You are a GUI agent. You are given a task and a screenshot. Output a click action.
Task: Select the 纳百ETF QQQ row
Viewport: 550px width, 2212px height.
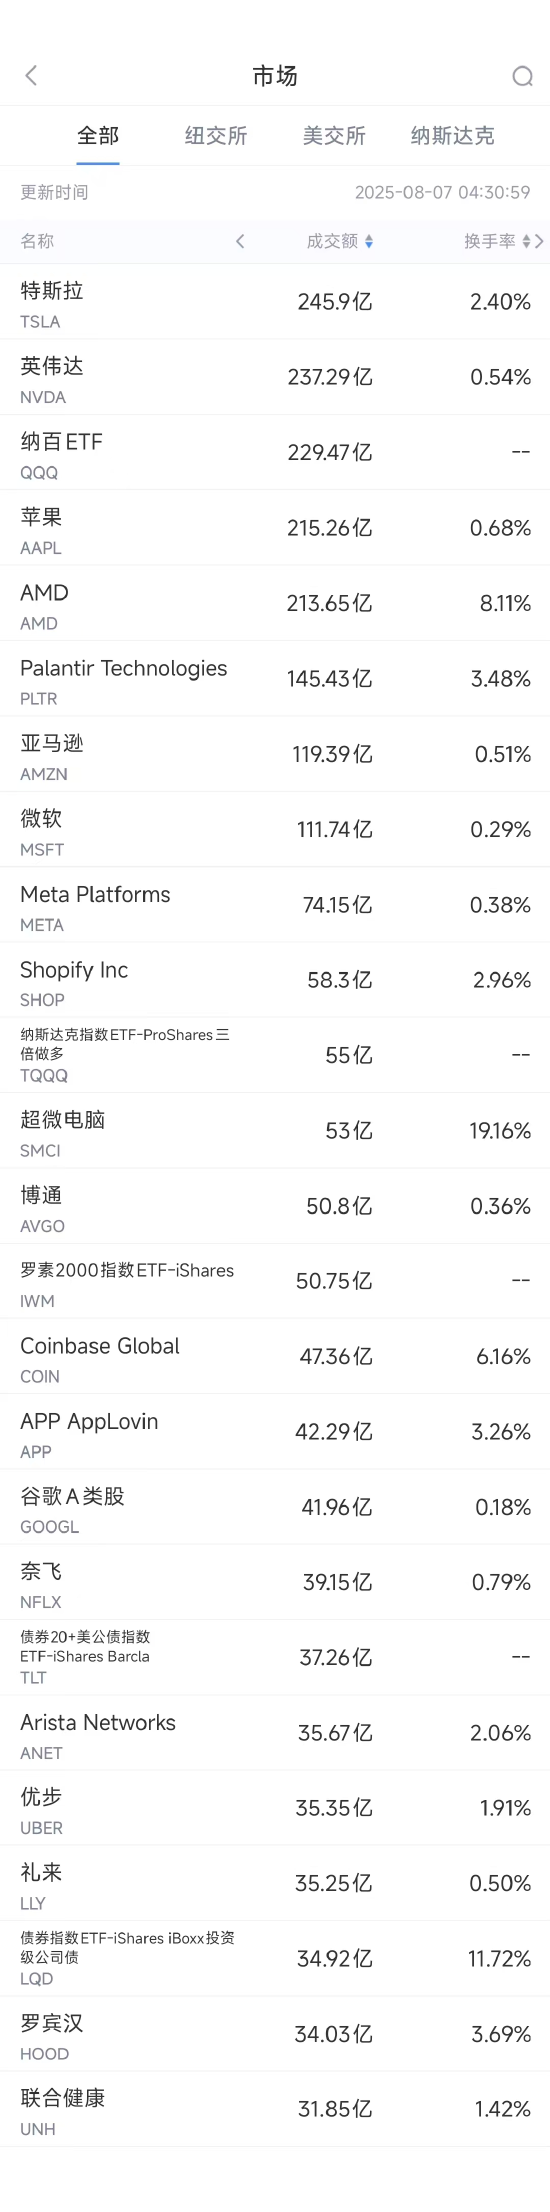coord(275,453)
